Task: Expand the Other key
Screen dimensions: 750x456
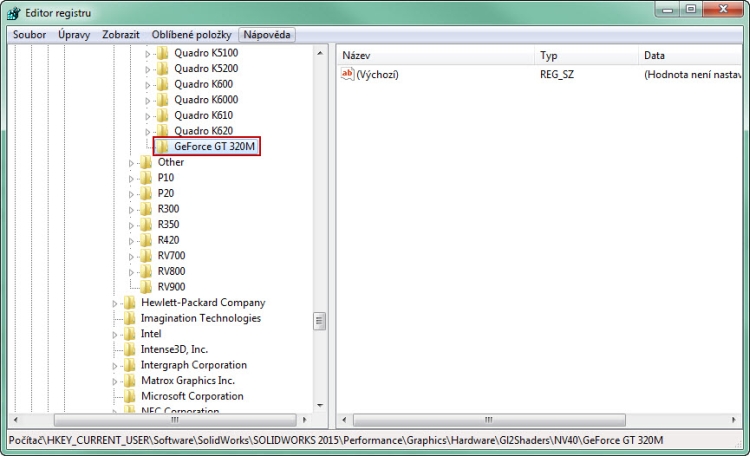Action: point(131,163)
